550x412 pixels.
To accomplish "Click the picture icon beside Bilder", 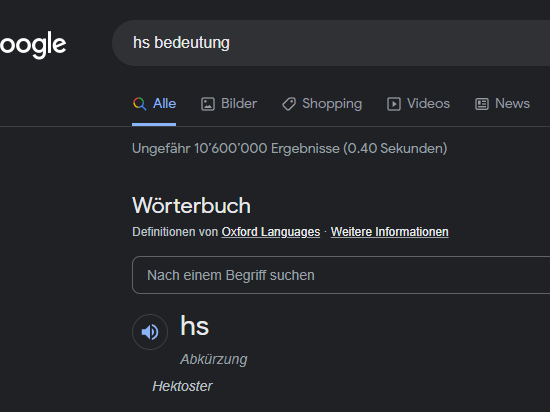I will pos(208,104).
